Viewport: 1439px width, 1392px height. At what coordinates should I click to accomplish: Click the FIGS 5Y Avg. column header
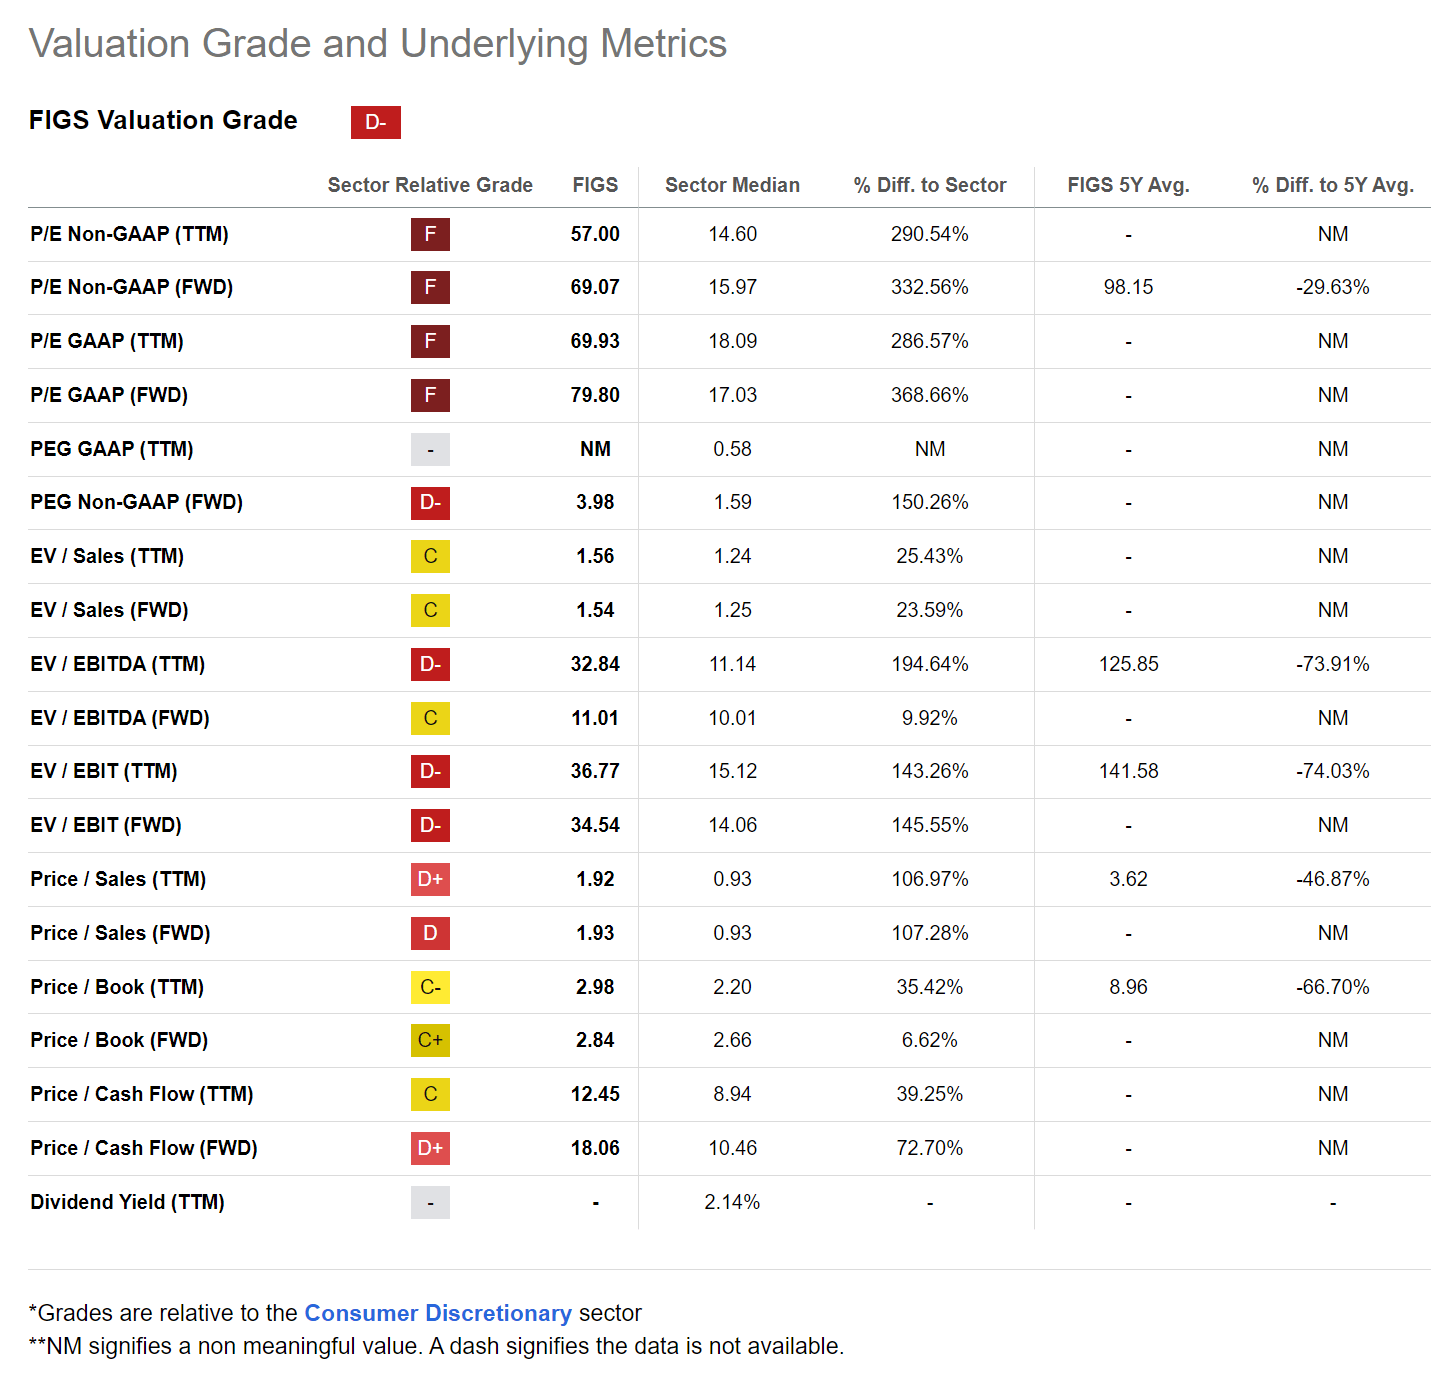(1128, 185)
